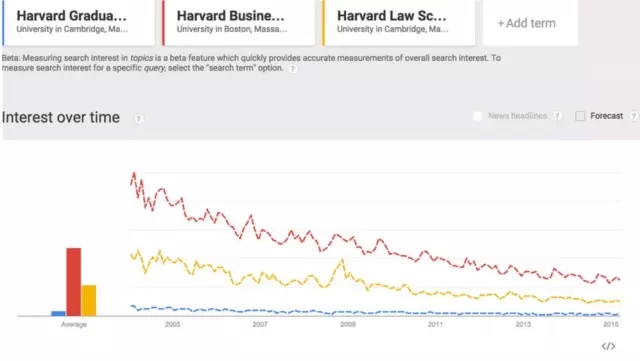Click the blue average bar
The image size is (640, 361).
pos(58,313)
